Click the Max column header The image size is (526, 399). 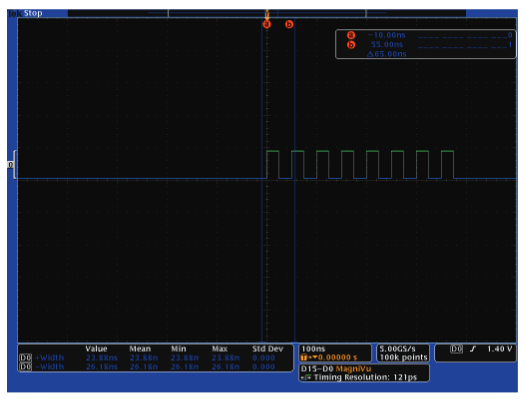[220, 349]
